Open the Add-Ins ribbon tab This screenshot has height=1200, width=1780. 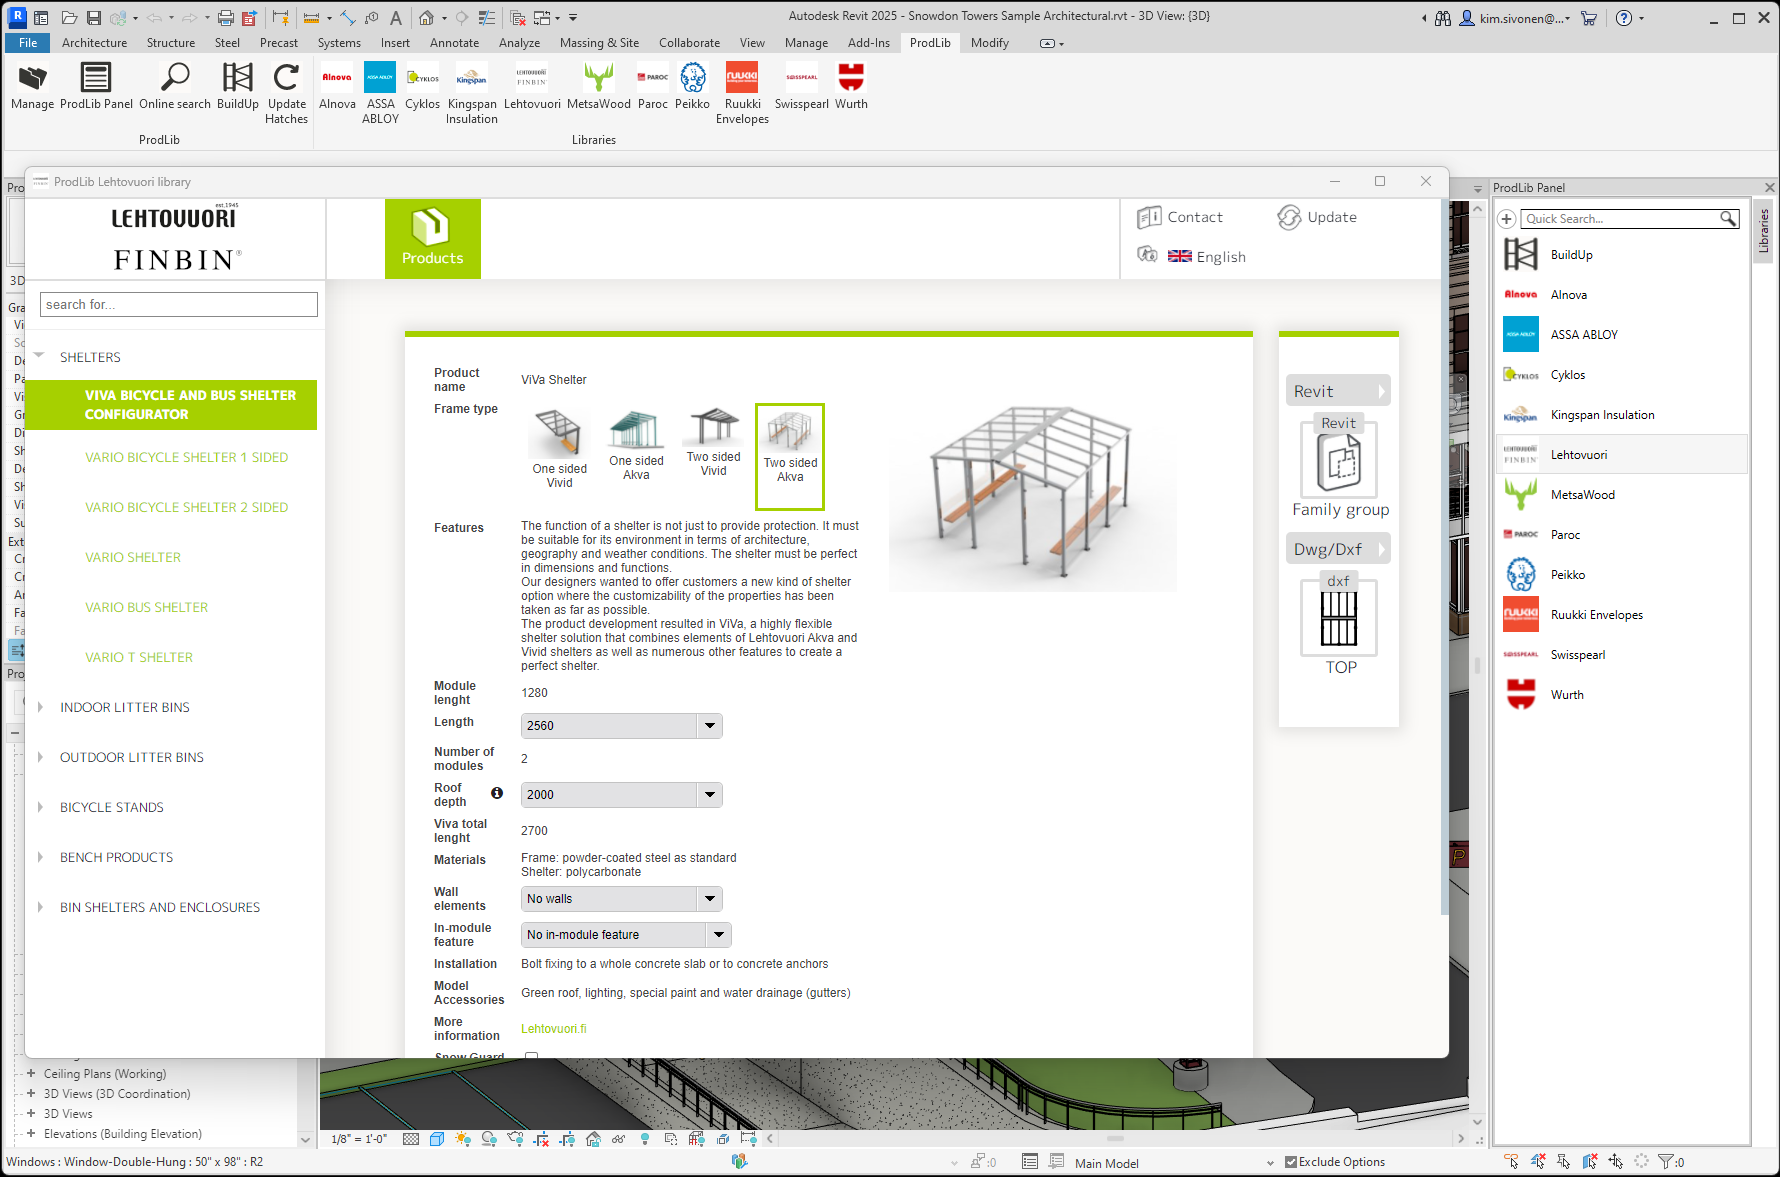pyautogui.click(x=868, y=43)
